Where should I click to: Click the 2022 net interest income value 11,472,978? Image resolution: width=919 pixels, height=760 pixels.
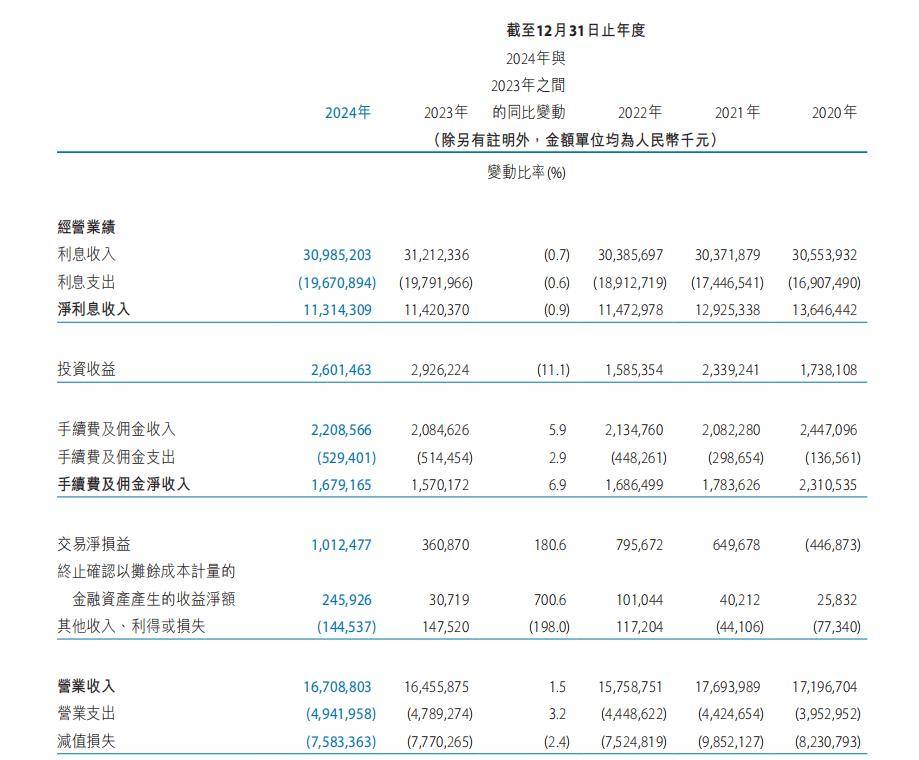[634, 310]
